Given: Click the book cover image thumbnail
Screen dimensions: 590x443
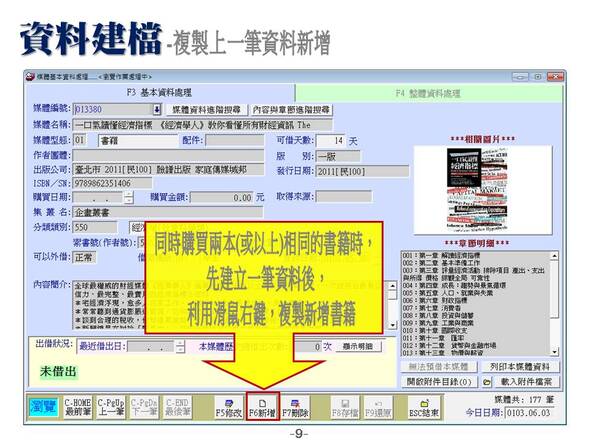Looking at the screenshot, I should pos(477,190).
